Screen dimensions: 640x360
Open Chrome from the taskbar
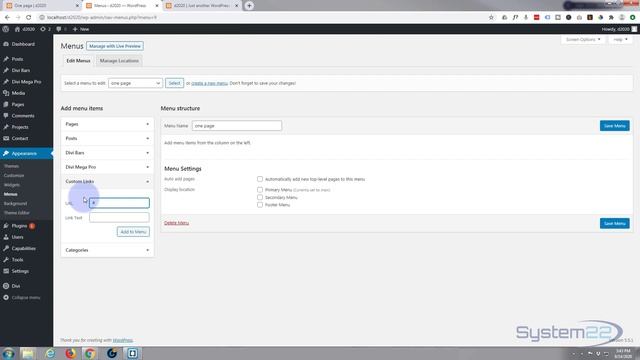[x=90, y=353]
